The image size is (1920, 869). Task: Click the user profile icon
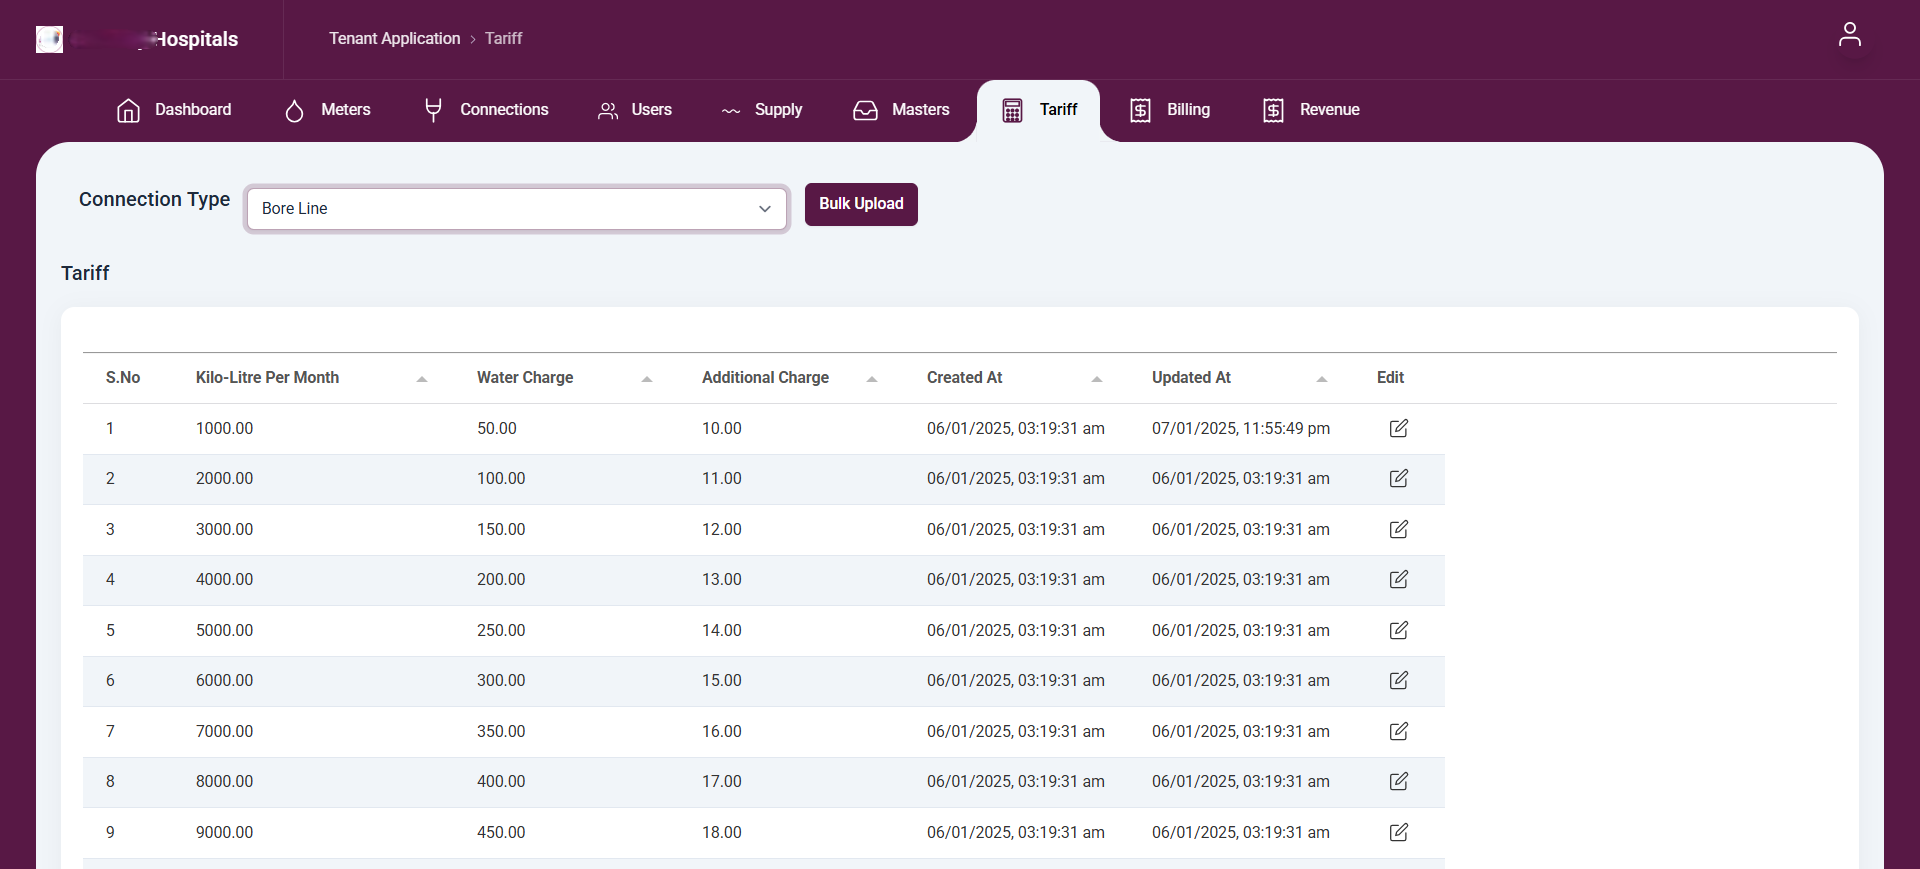(1849, 35)
